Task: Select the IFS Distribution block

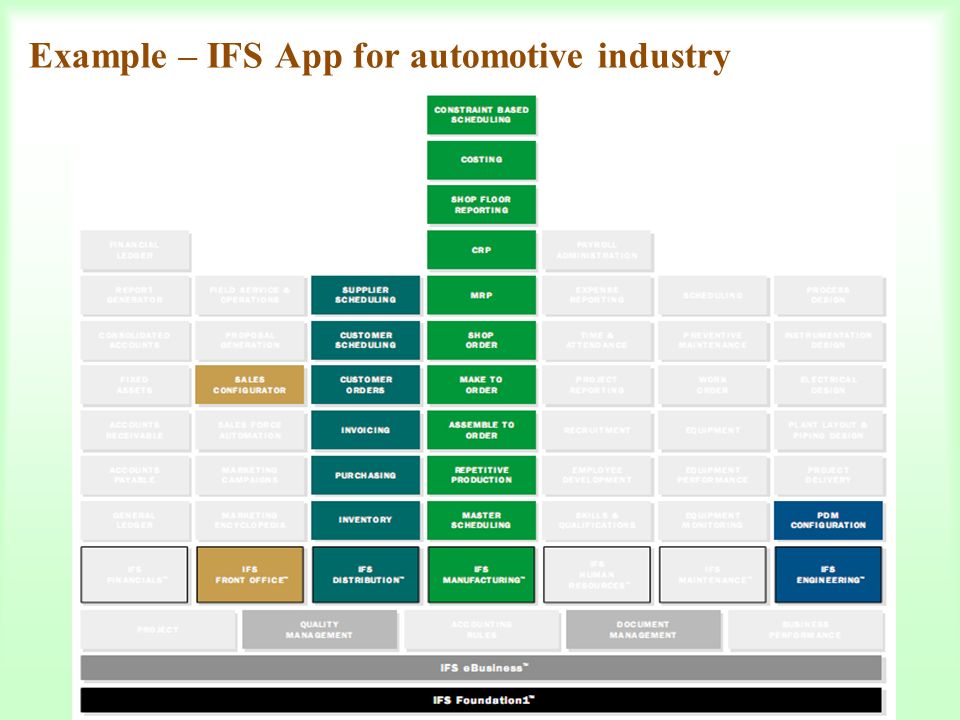Action: click(x=366, y=575)
